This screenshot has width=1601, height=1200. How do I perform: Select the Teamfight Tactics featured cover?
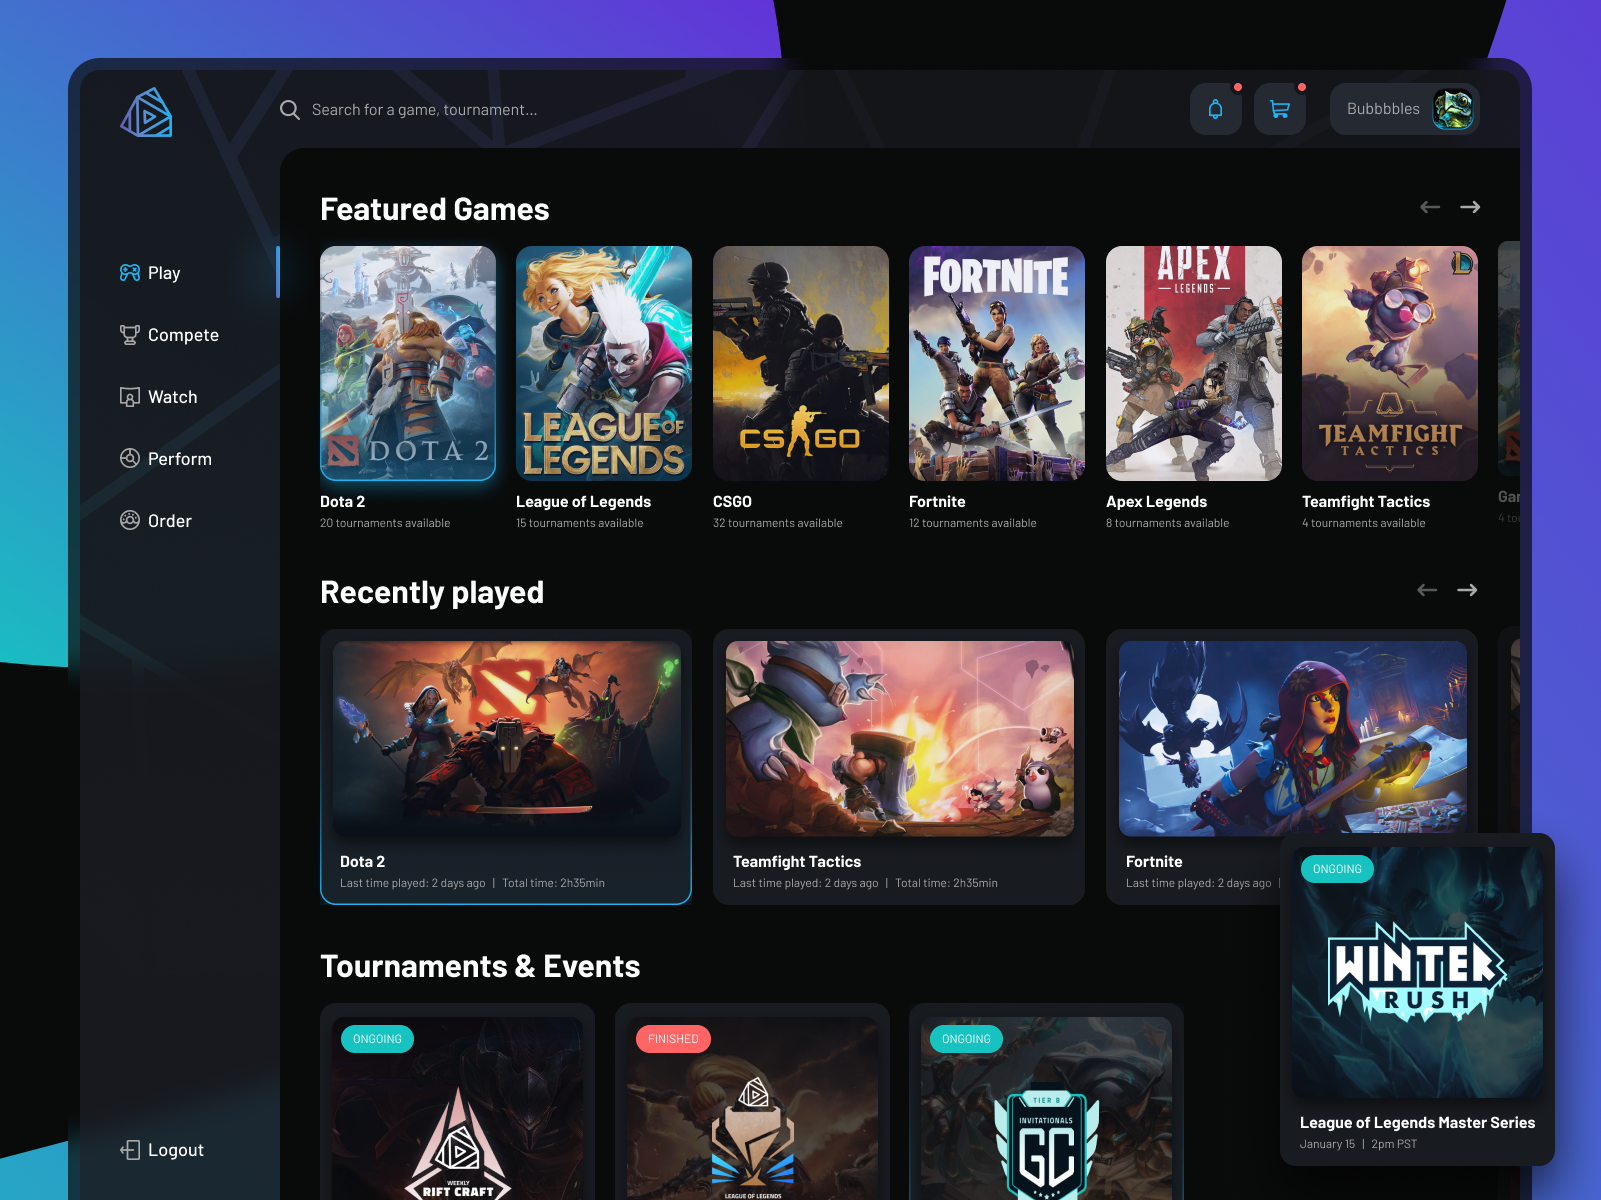(x=1390, y=363)
